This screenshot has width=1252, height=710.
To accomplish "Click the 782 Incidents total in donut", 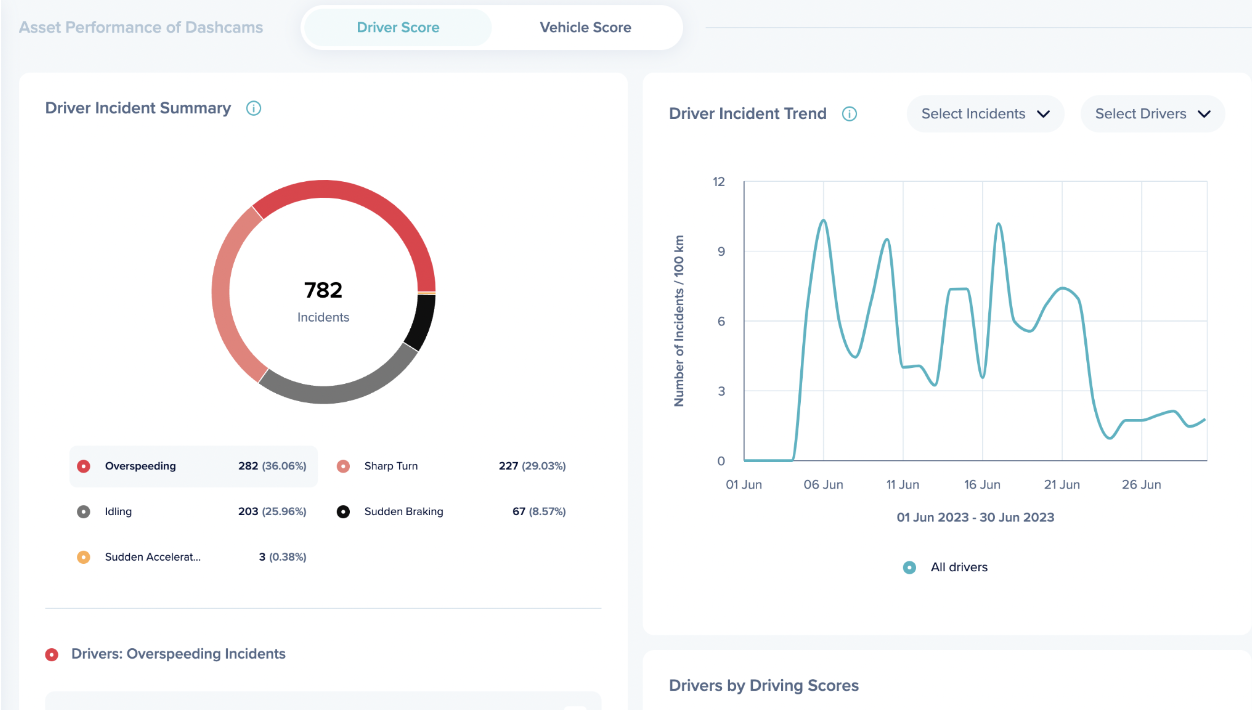I will pyautogui.click(x=323, y=301).
